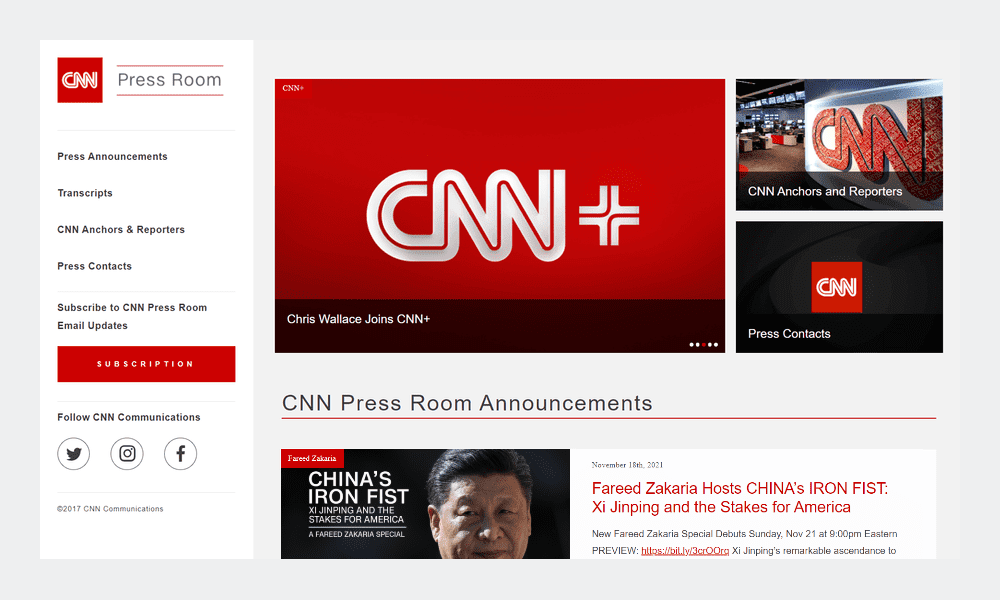1000x600 pixels.
Task: Open the Chris Wallace Joins CNN+ banner
Action: pyautogui.click(x=500, y=216)
